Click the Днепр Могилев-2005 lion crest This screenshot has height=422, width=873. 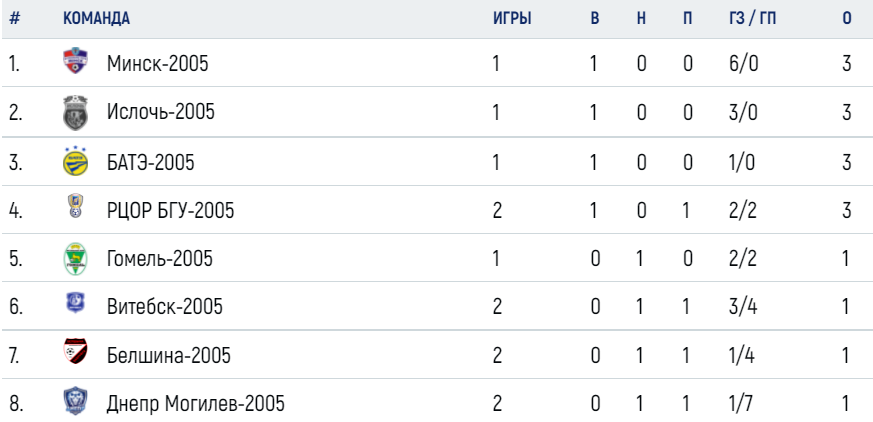pyautogui.click(x=75, y=401)
